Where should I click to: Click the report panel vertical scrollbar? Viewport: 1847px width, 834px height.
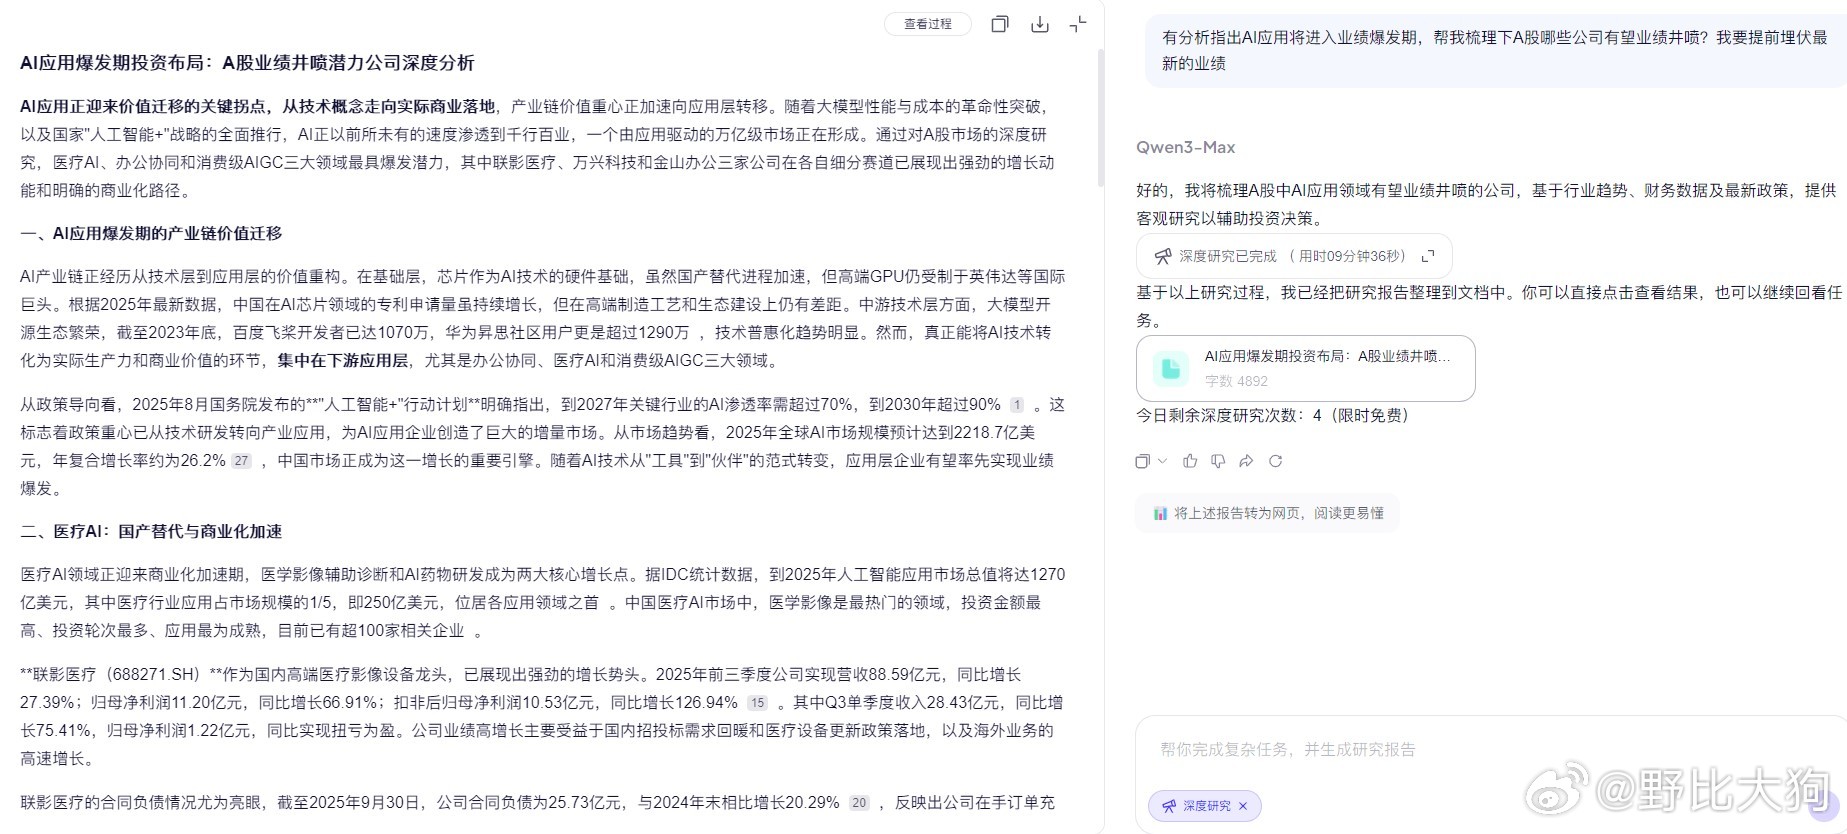click(1100, 120)
